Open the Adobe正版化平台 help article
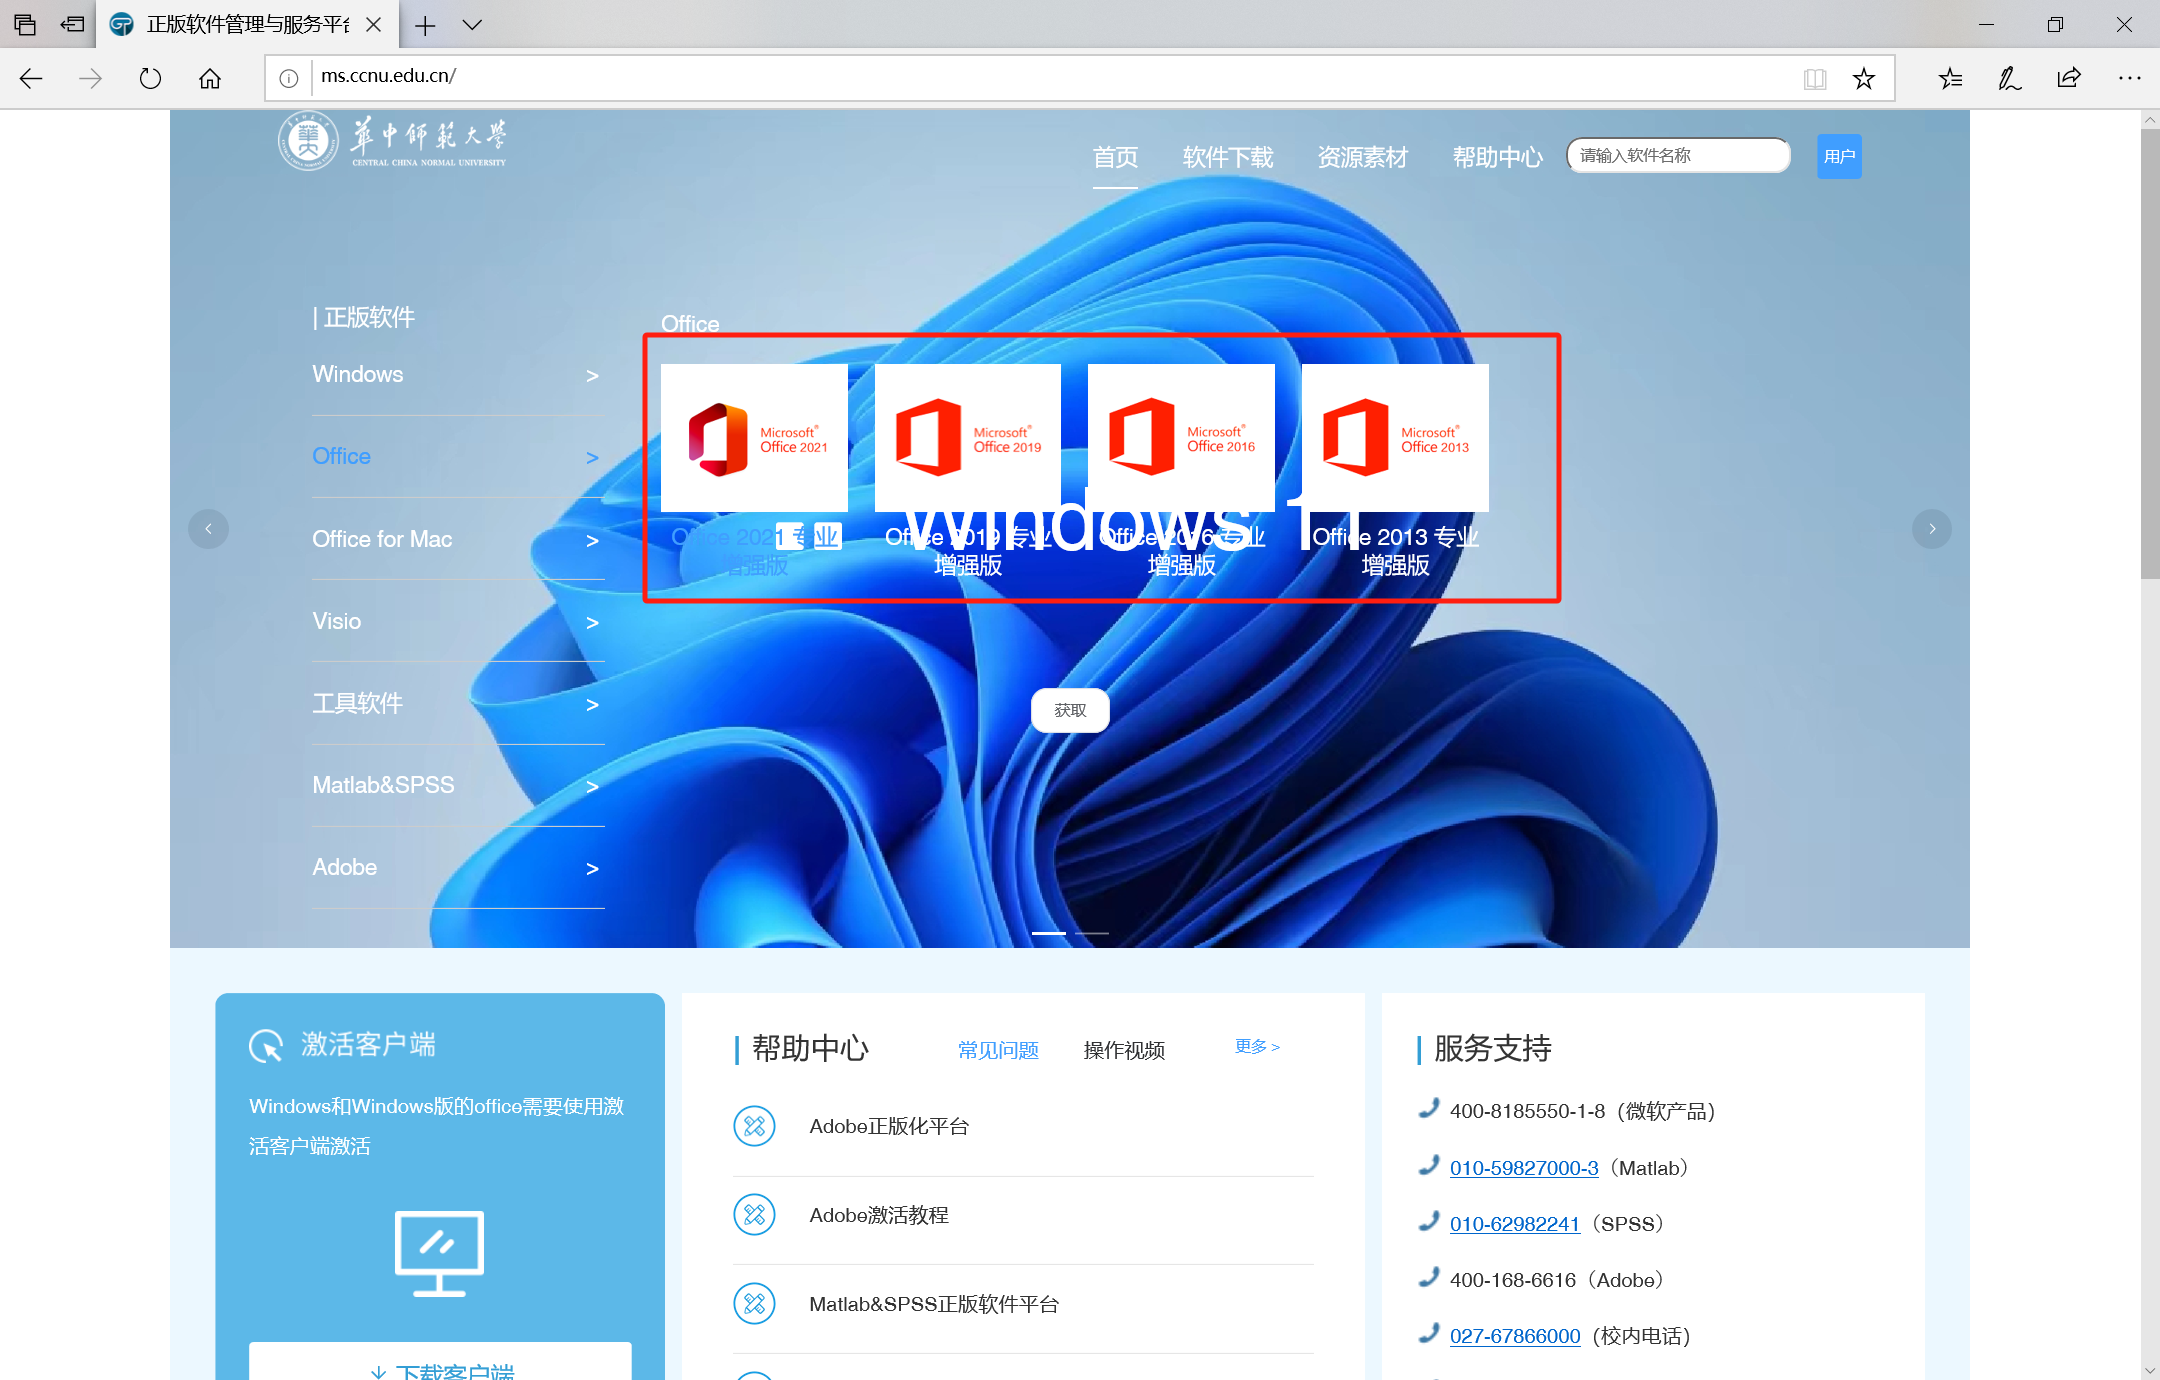This screenshot has width=2160, height=1380. pos(889,1126)
